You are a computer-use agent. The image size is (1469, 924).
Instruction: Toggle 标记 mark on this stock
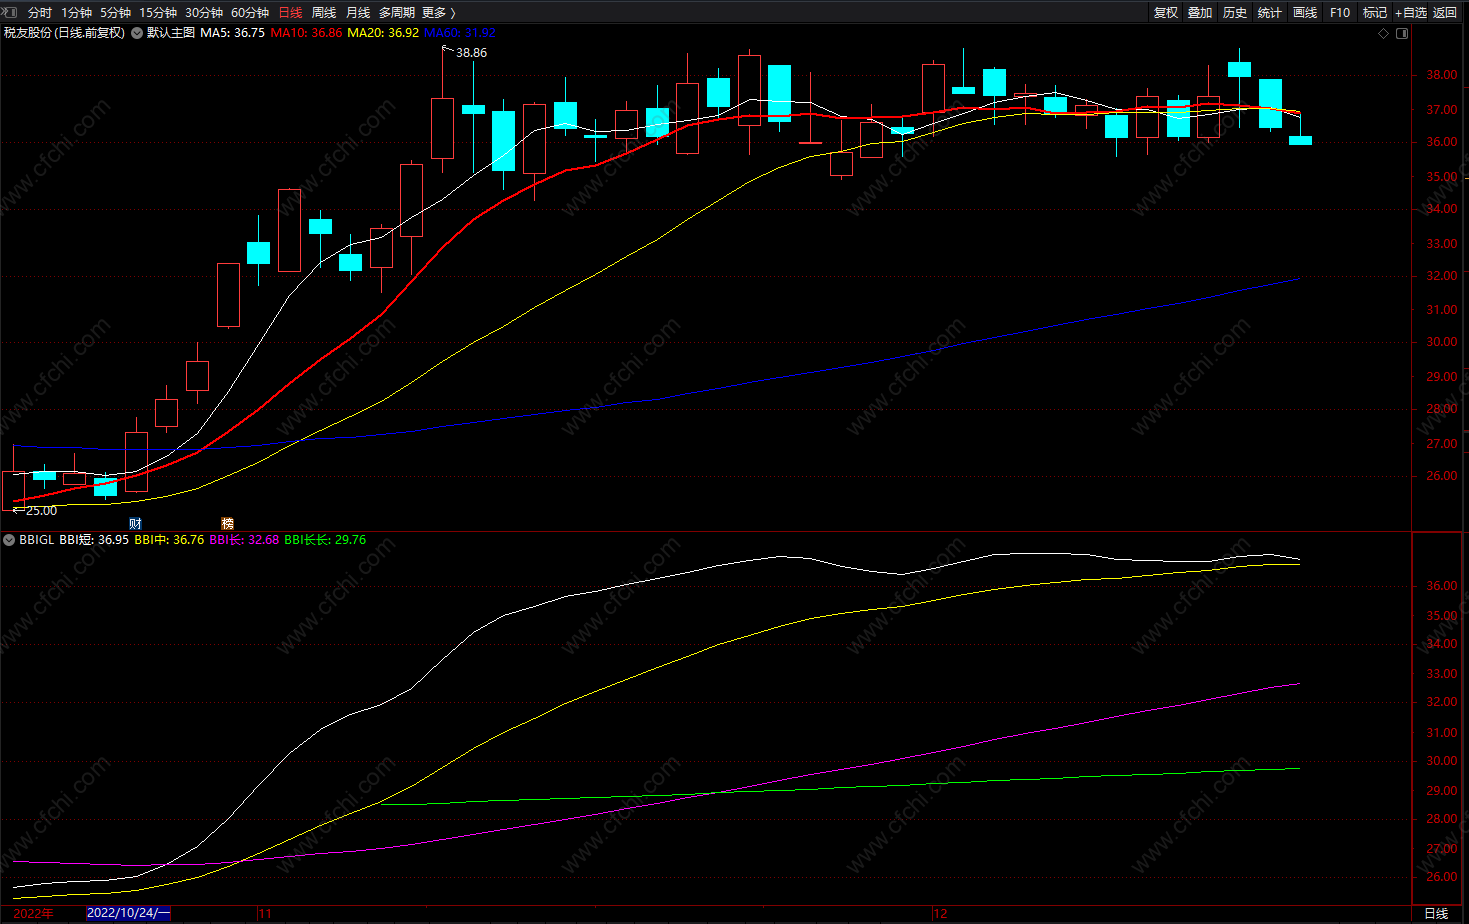pyautogui.click(x=1375, y=12)
